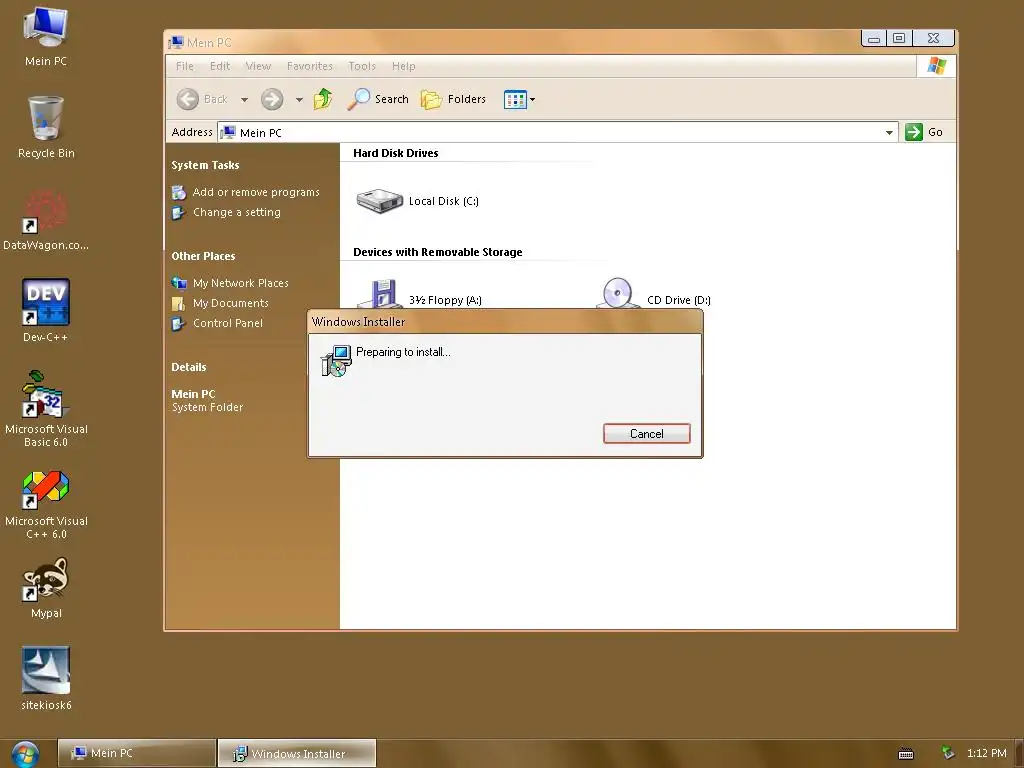This screenshot has width=1024, height=768.
Task: Select Local Disk (C:) drive
Action: pyautogui.click(x=418, y=201)
